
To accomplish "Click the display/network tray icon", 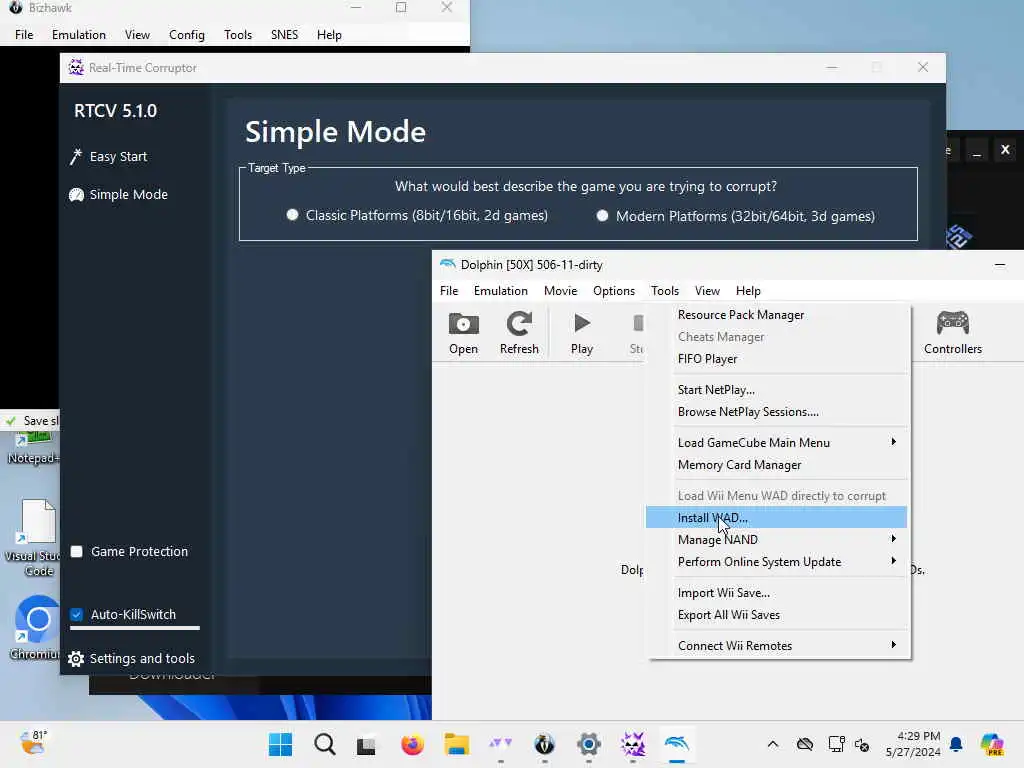I will tap(836, 744).
